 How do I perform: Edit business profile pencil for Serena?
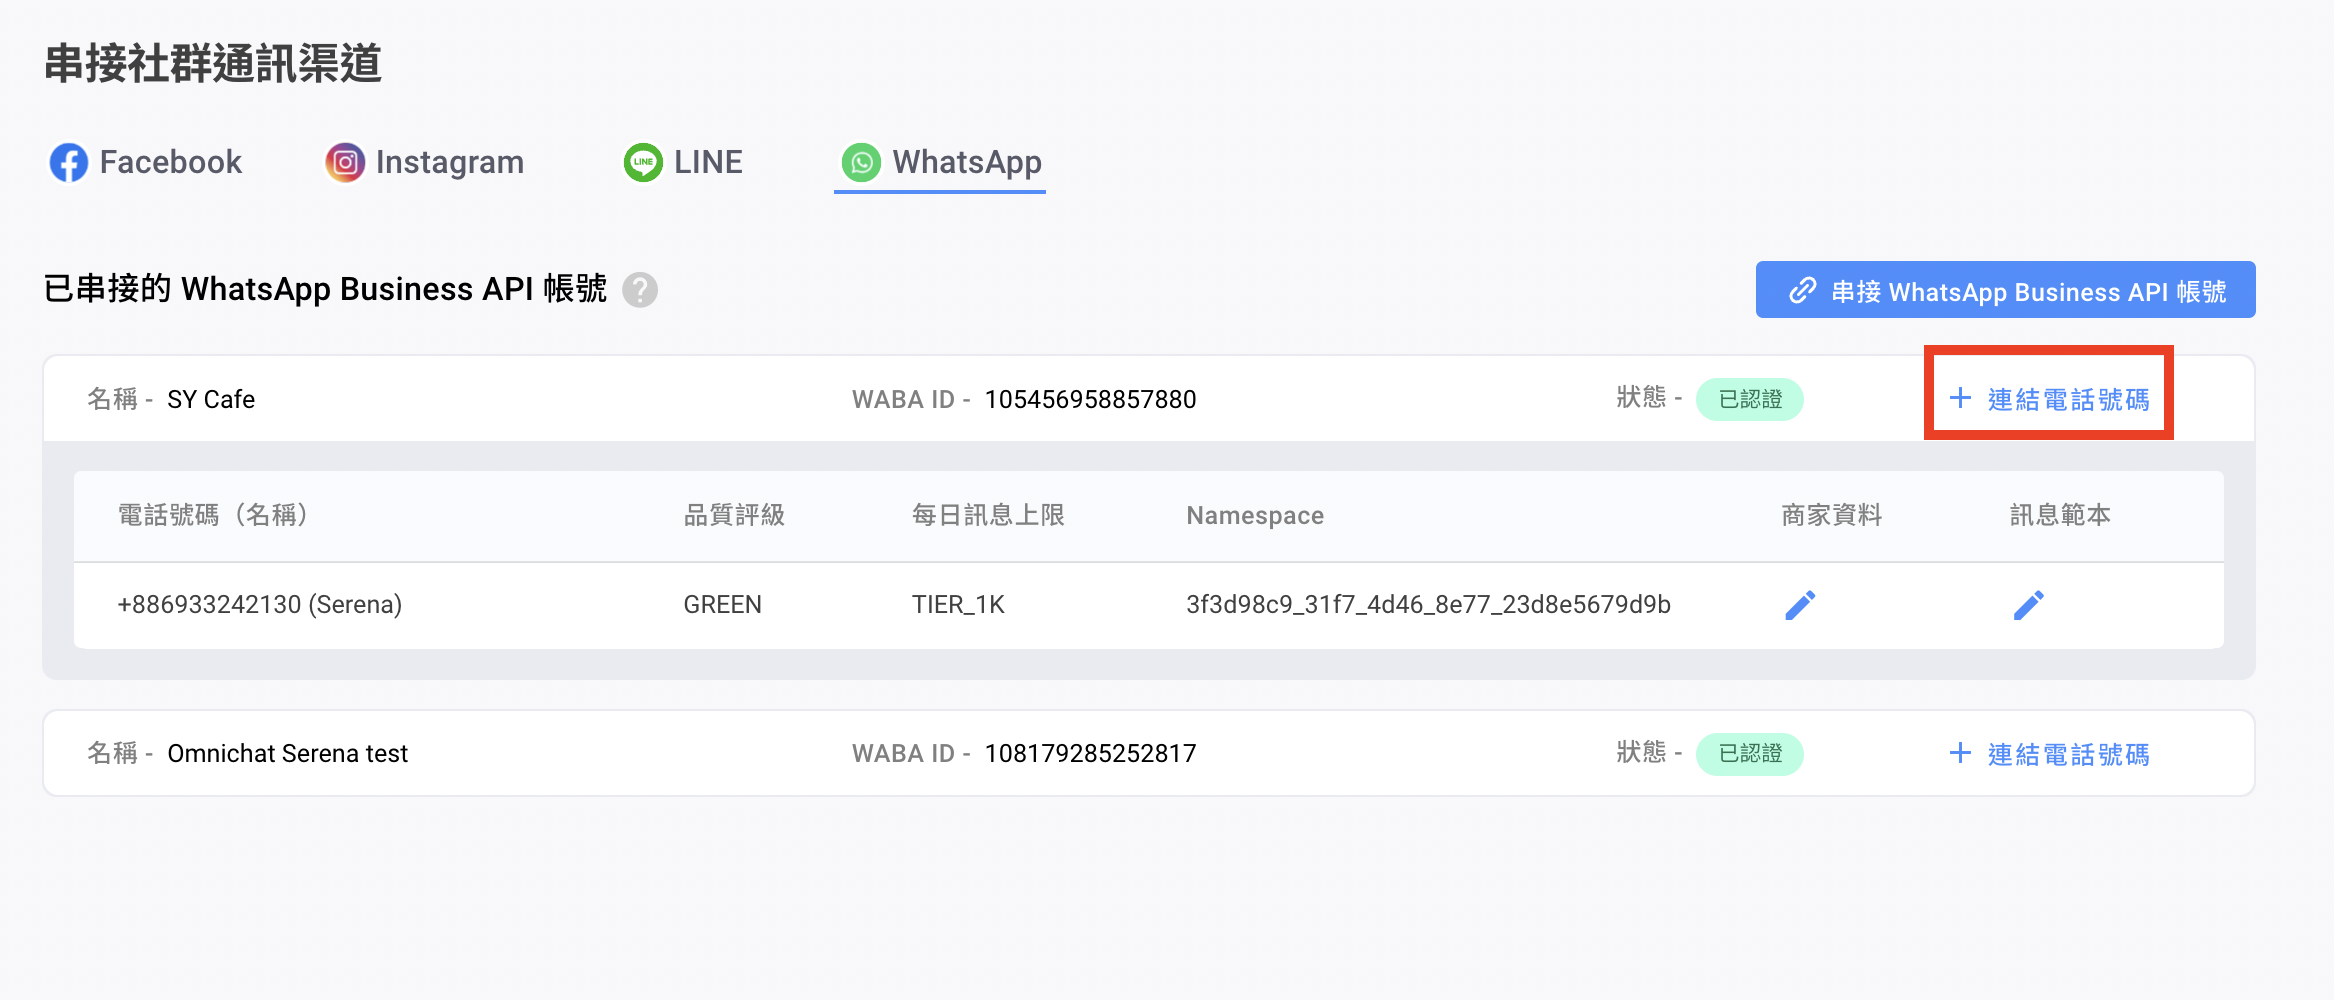click(1800, 605)
